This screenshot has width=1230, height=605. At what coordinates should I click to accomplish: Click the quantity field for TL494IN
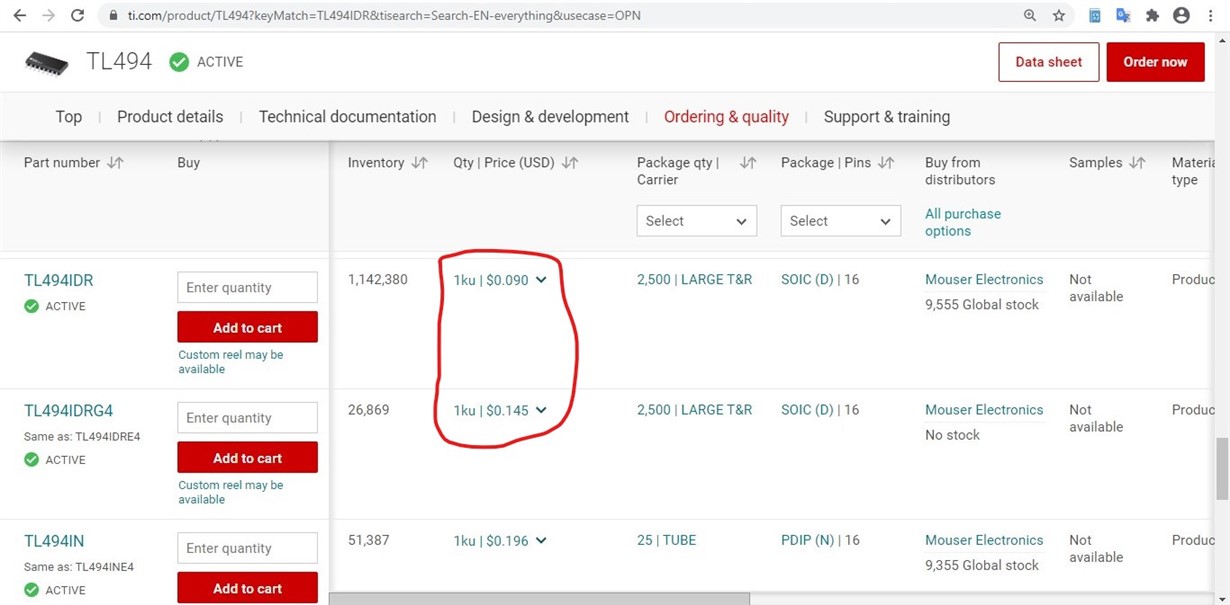pos(247,548)
